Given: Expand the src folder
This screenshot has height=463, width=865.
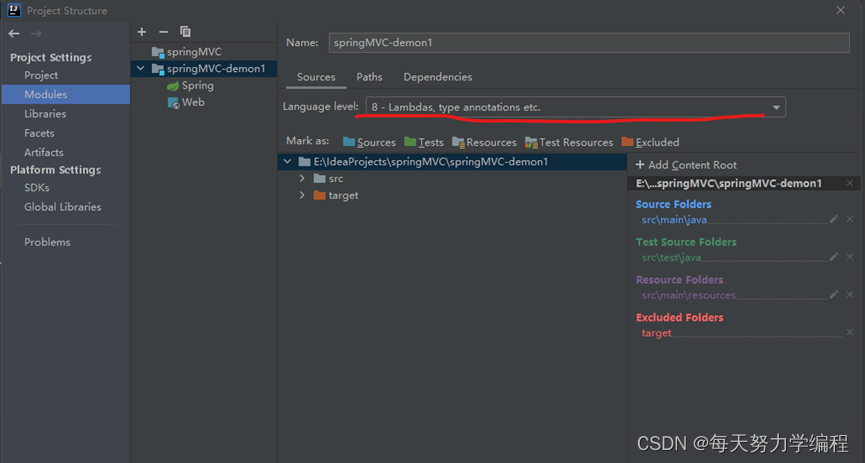Looking at the screenshot, I should tap(302, 178).
